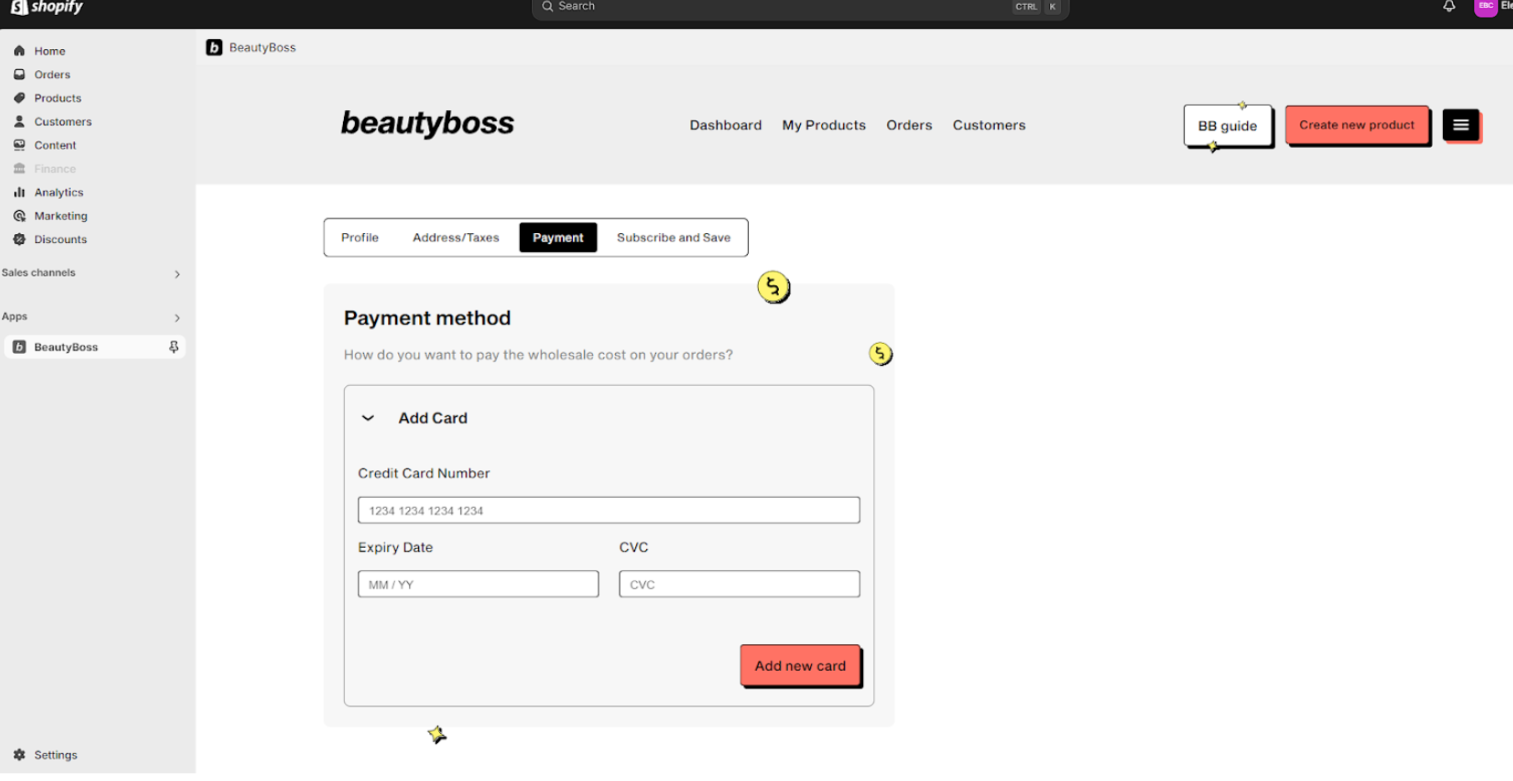Click the Discounts badge icon
The width and height of the screenshot is (1513, 781).
coord(19,239)
